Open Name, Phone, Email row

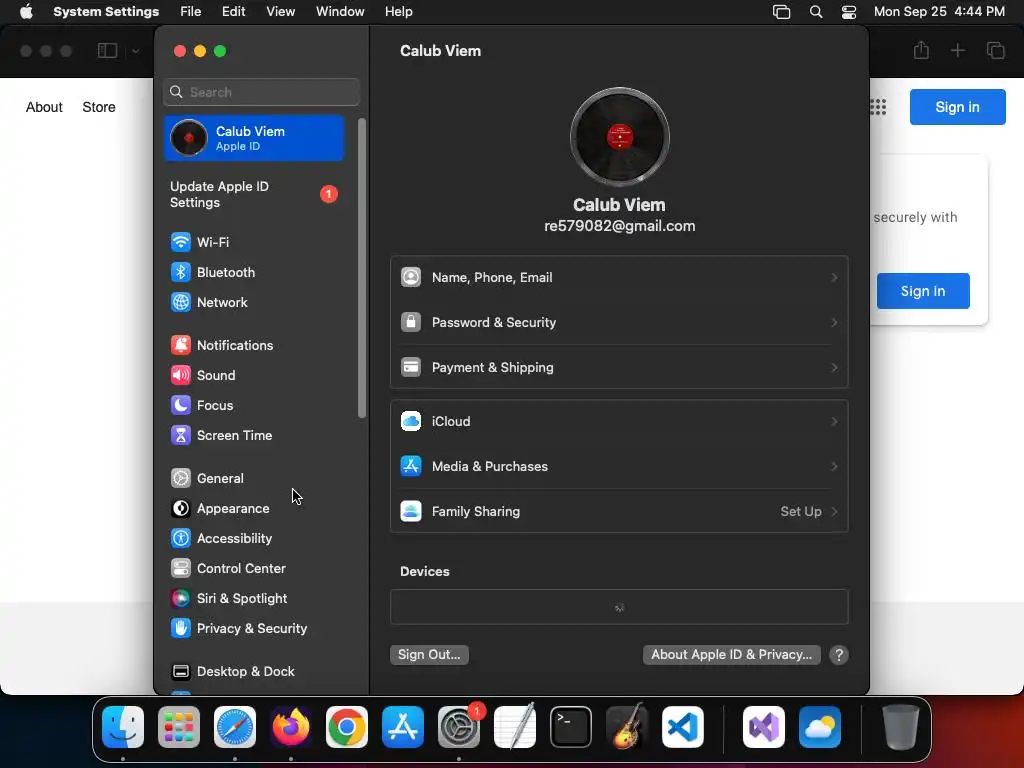coord(619,278)
